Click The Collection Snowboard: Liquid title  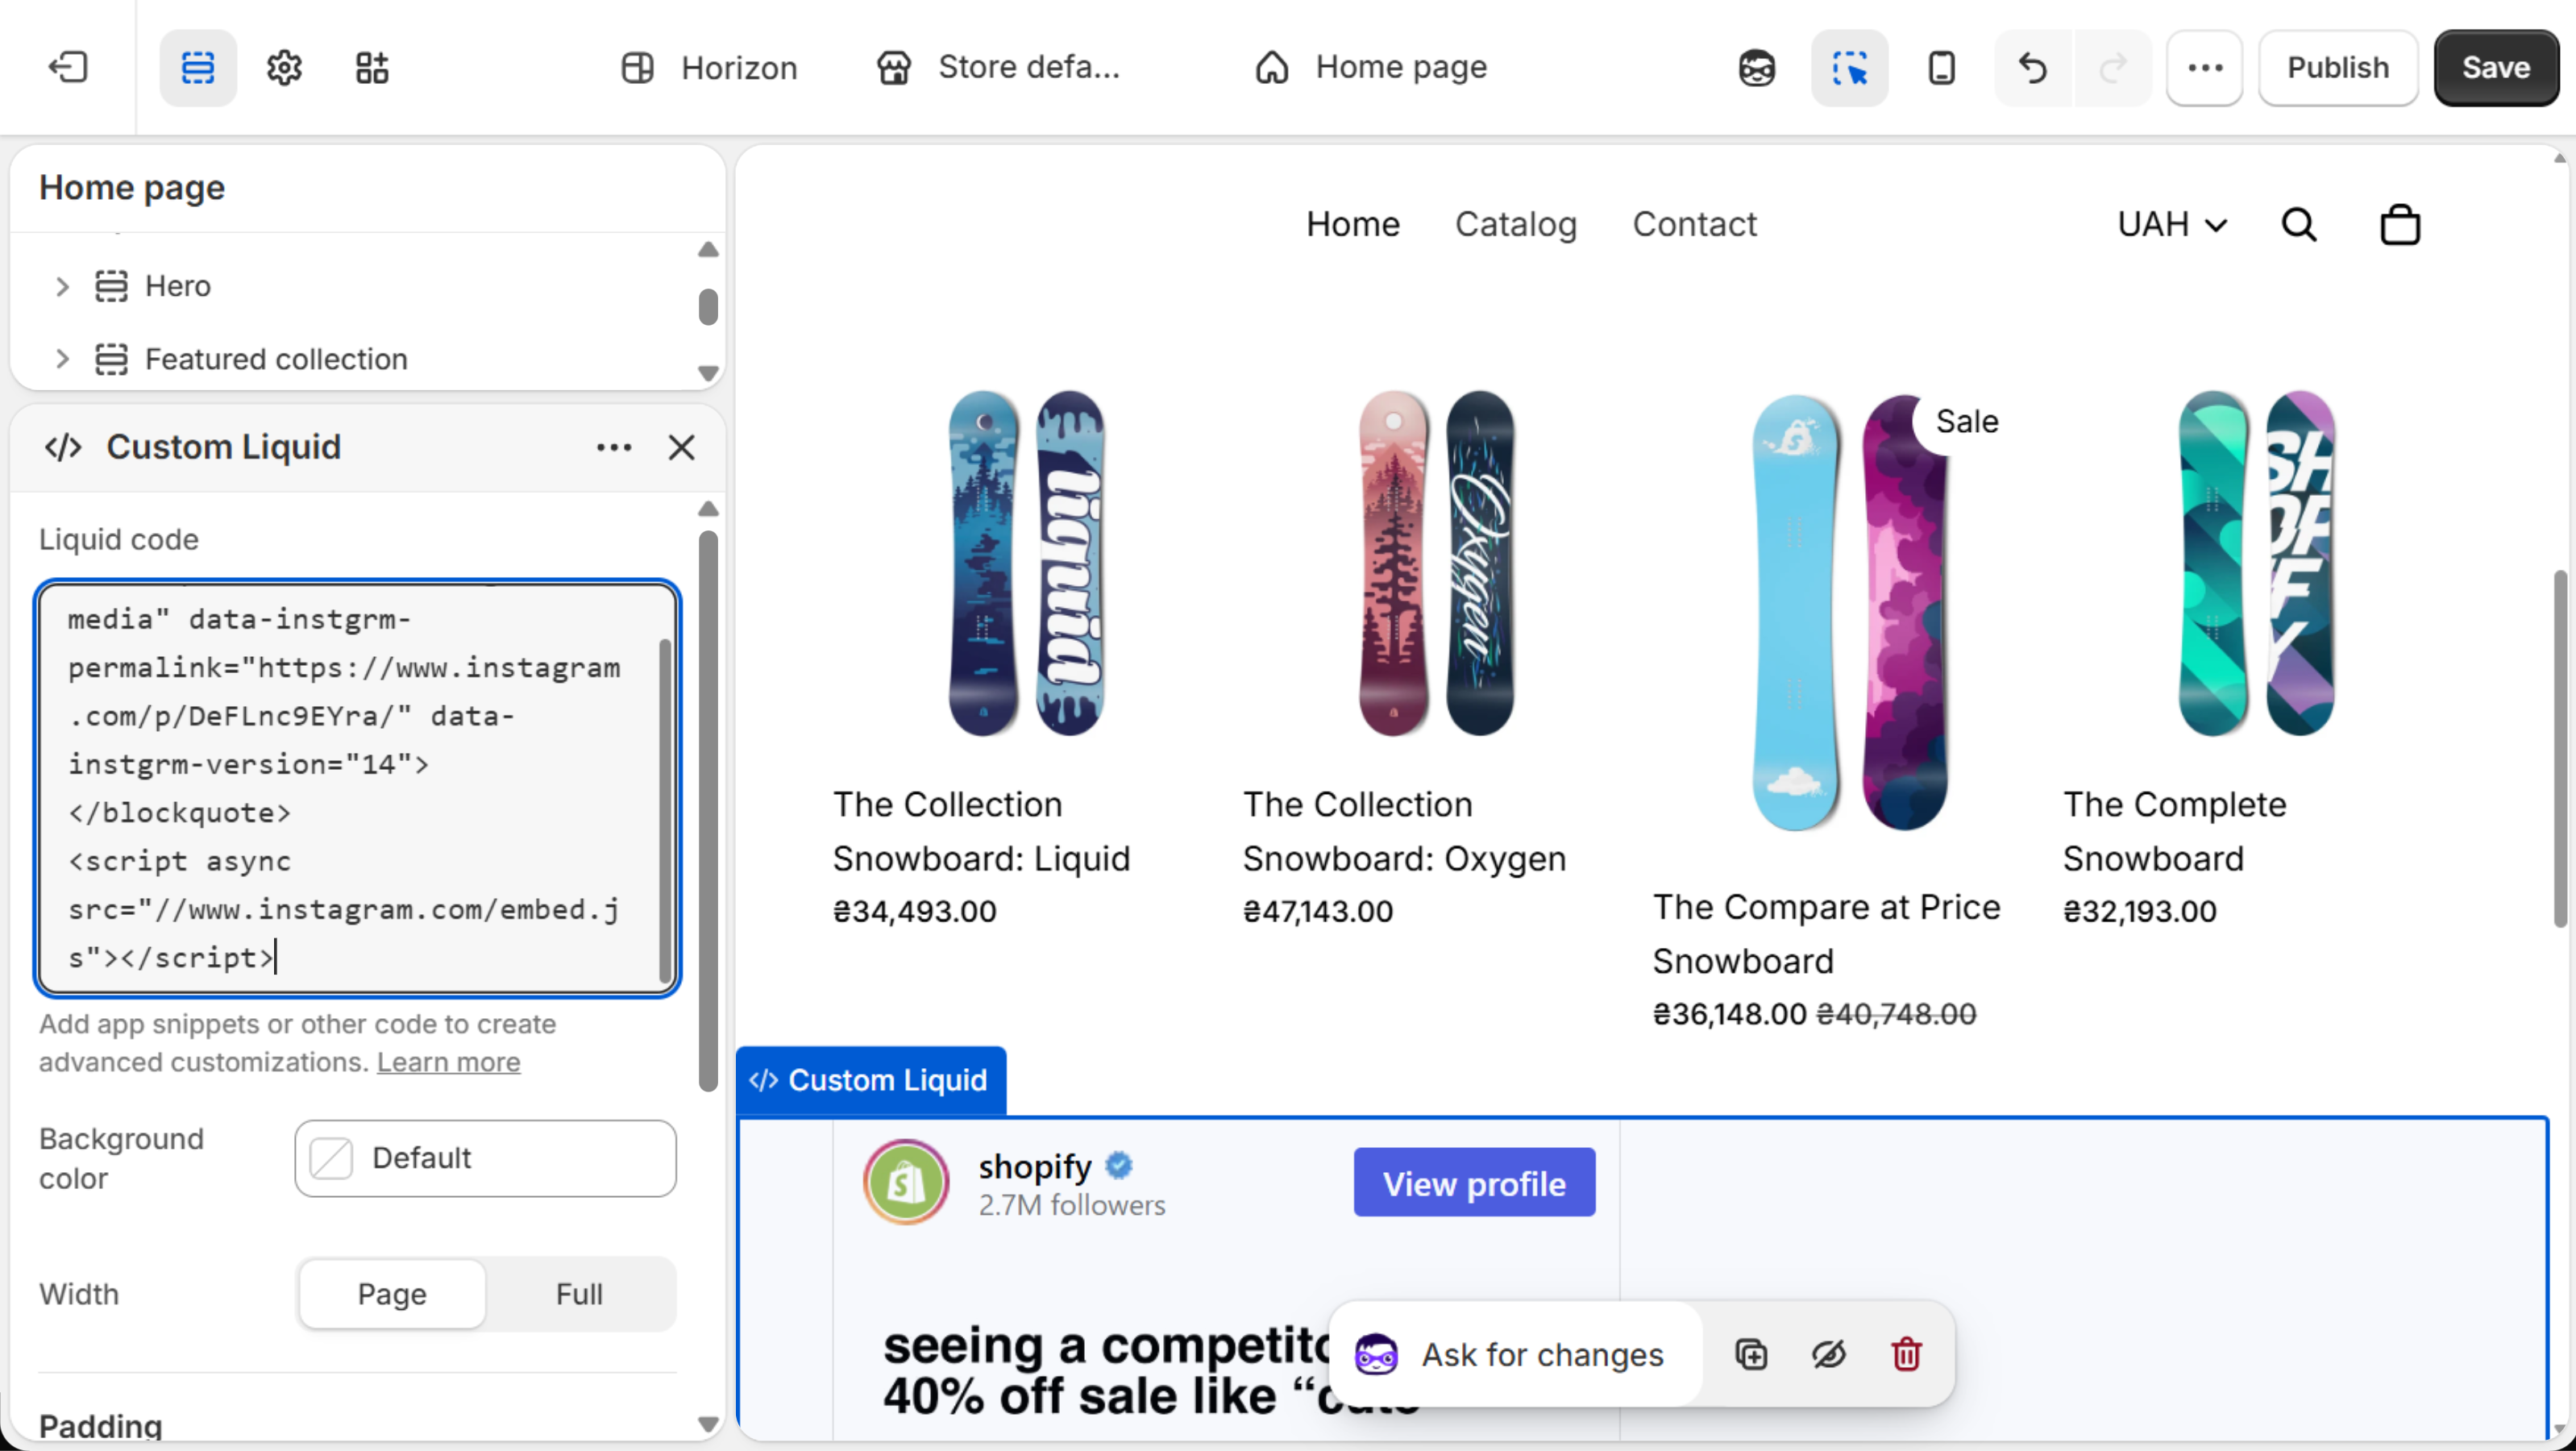pos(981,832)
